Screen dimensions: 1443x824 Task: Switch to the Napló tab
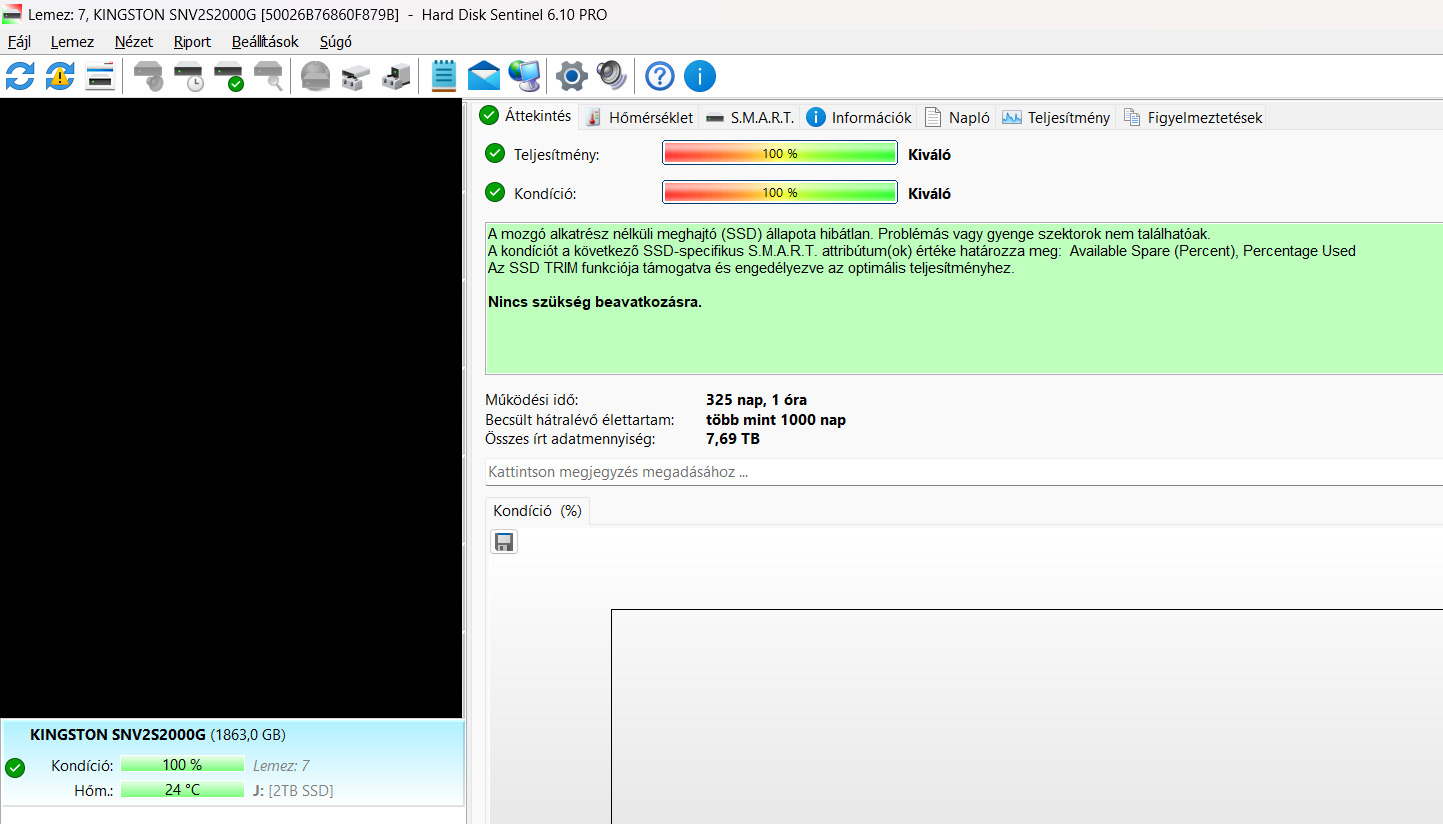(x=957, y=117)
